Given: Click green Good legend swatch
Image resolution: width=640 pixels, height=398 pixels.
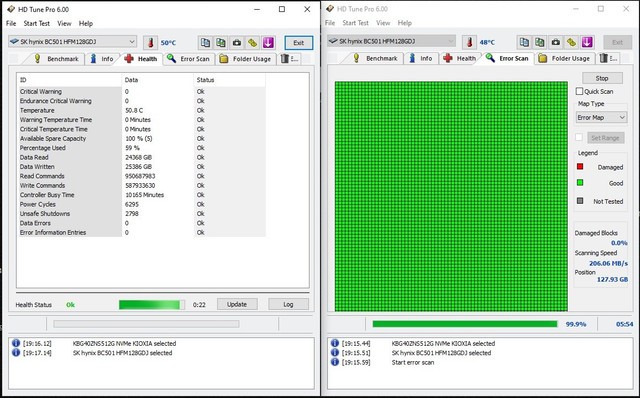Looking at the screenshot, I should (580, 182).
